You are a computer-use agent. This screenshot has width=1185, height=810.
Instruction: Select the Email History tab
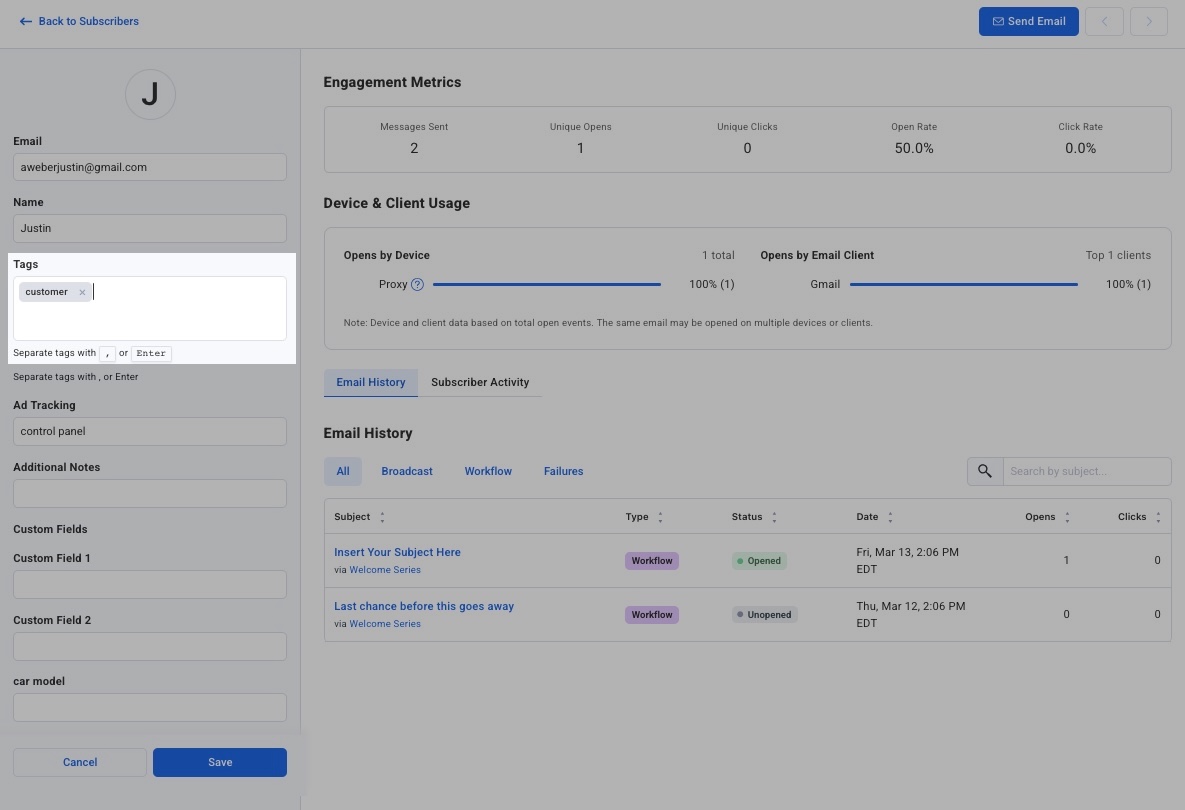[x=371, y=382]
